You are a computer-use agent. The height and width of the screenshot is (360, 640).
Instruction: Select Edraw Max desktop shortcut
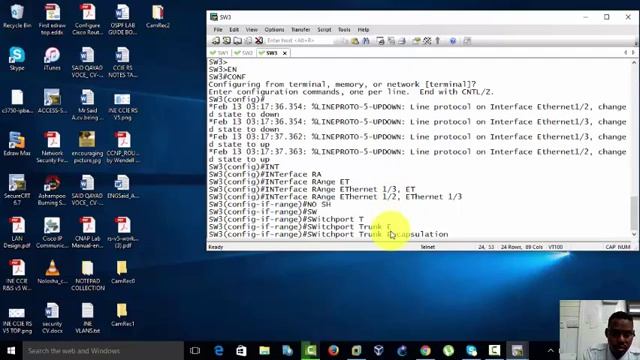point(17,144)
